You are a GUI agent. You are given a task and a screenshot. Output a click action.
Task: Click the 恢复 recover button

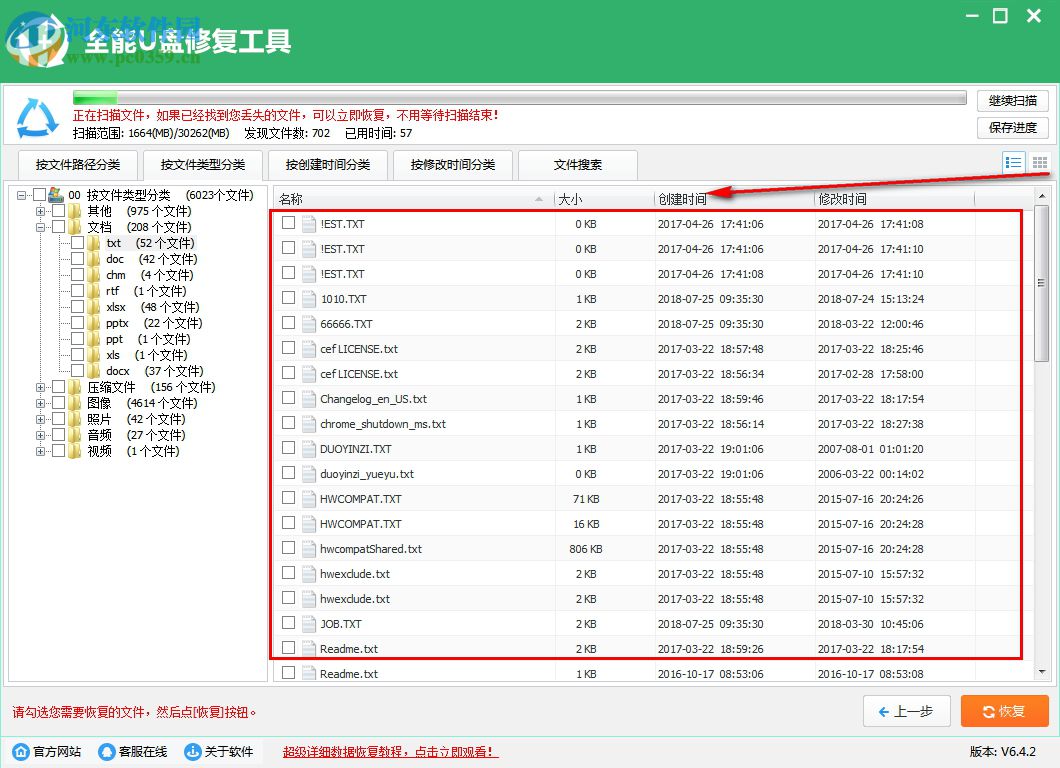click(1004, 711)
